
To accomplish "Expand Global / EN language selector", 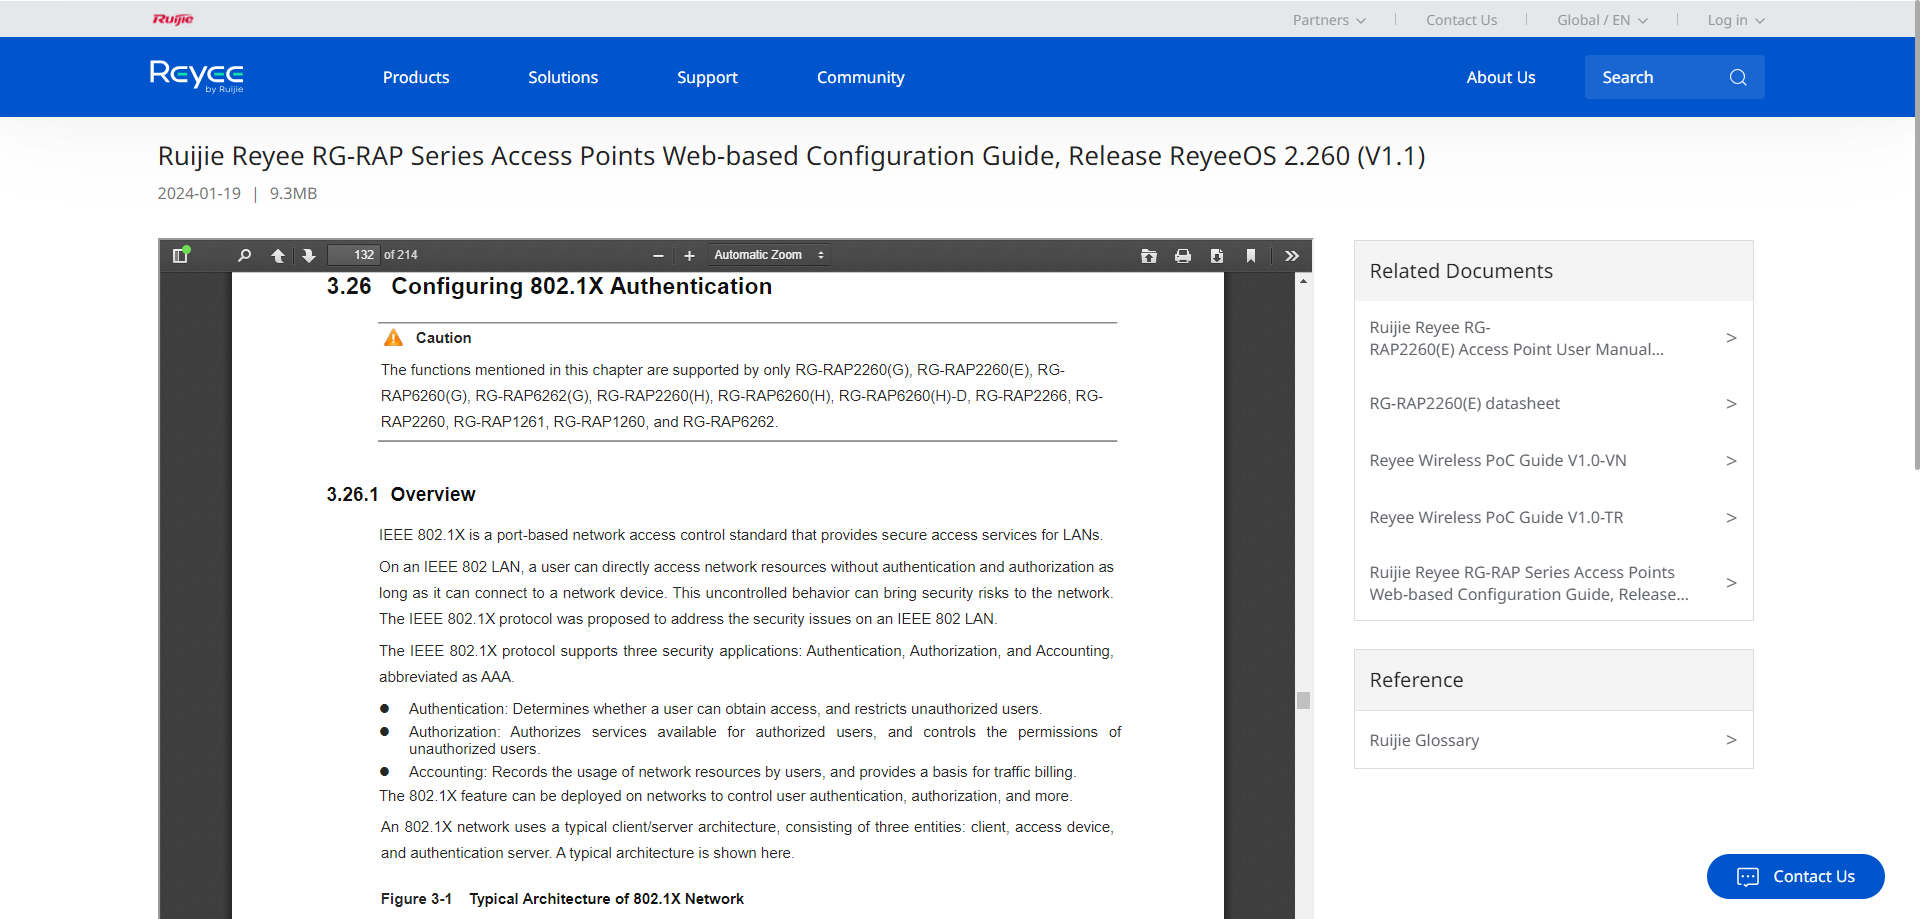I will pyautogui.click(x=1602, y=20).
